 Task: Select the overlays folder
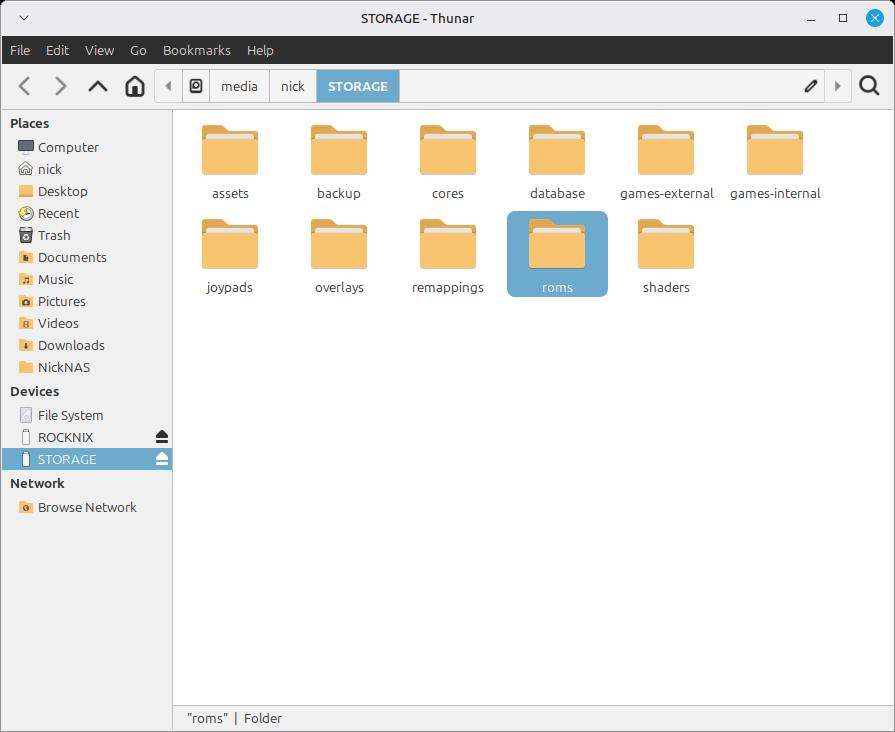click(339, 256)
